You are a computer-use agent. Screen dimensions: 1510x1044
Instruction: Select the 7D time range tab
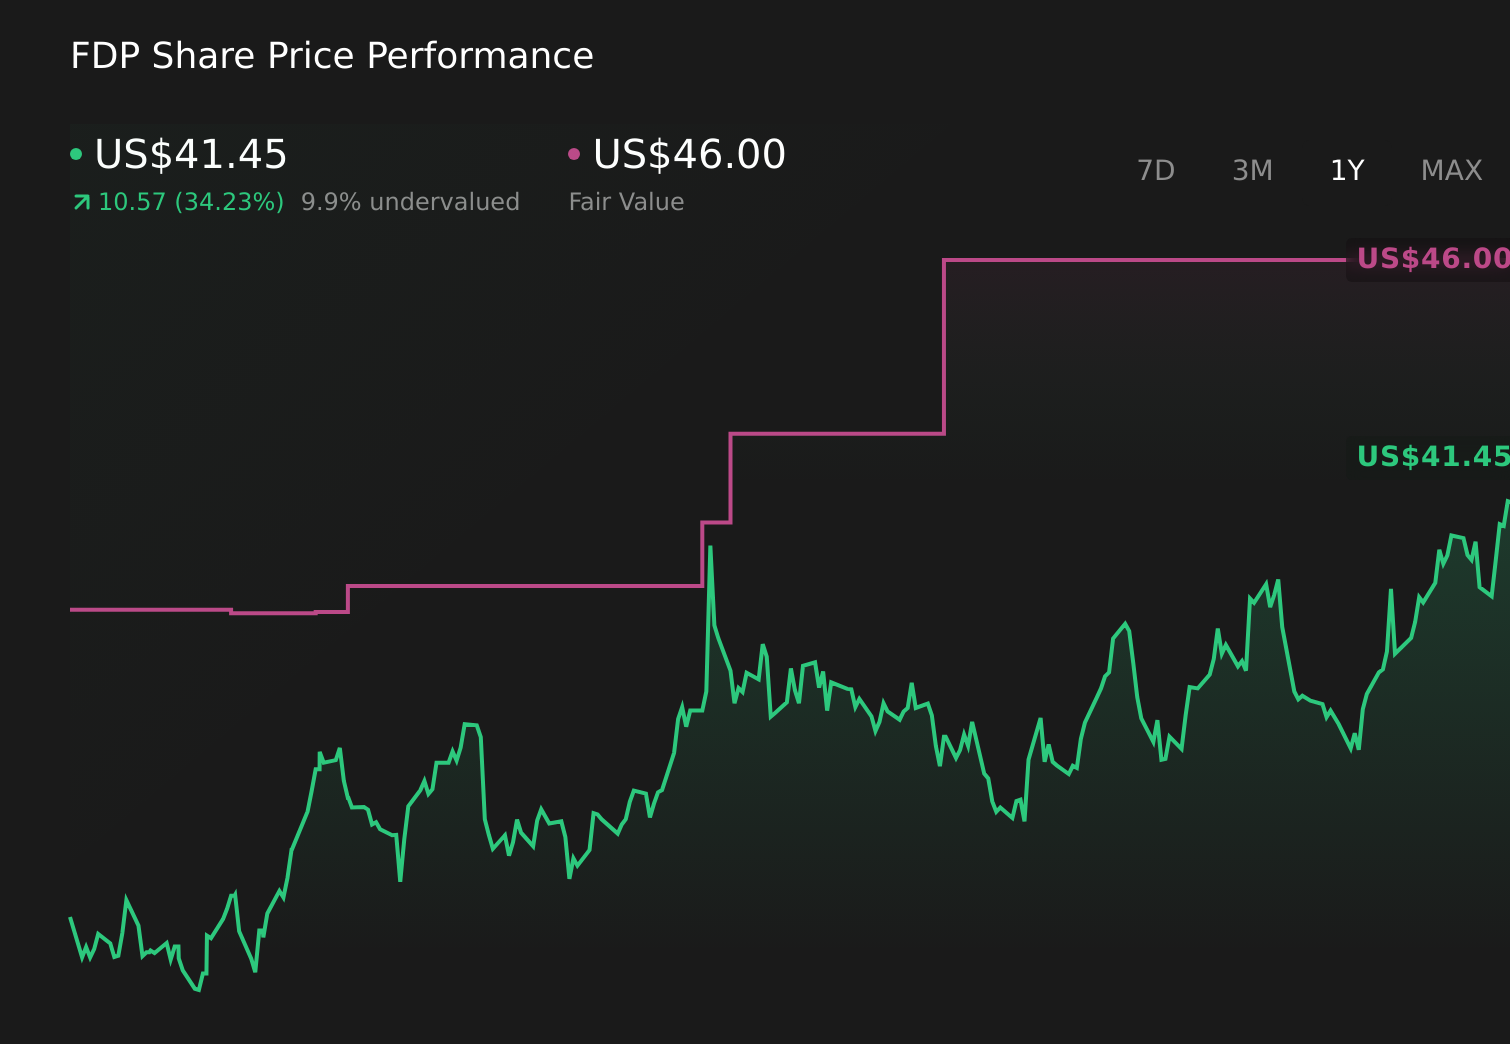1156,170
